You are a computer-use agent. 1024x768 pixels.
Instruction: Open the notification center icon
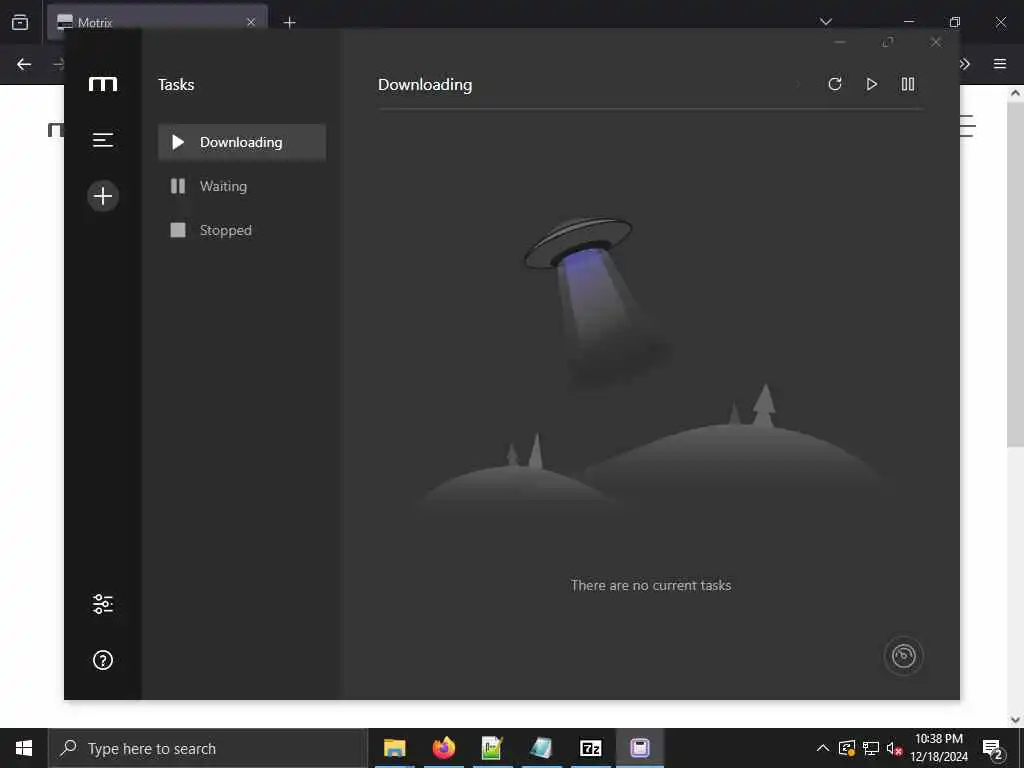point(993,748)
